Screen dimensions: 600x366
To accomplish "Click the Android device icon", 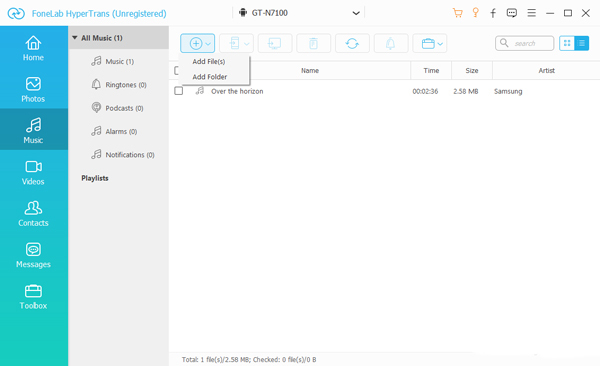I will point(243,13).
